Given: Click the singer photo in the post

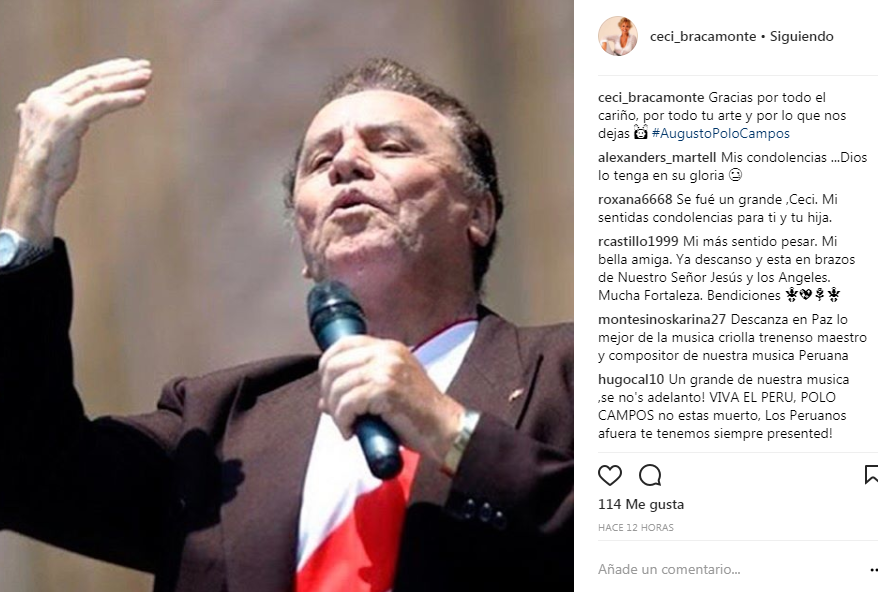Looking at the screenshot, I should 287,296.
